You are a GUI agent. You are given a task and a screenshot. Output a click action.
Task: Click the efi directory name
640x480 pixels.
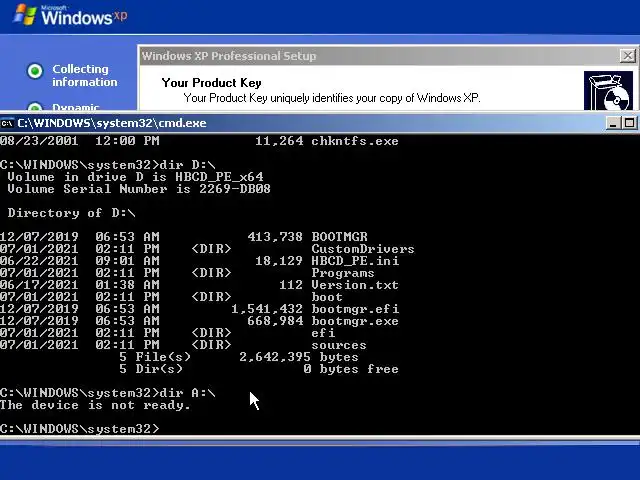click(323, 333)
